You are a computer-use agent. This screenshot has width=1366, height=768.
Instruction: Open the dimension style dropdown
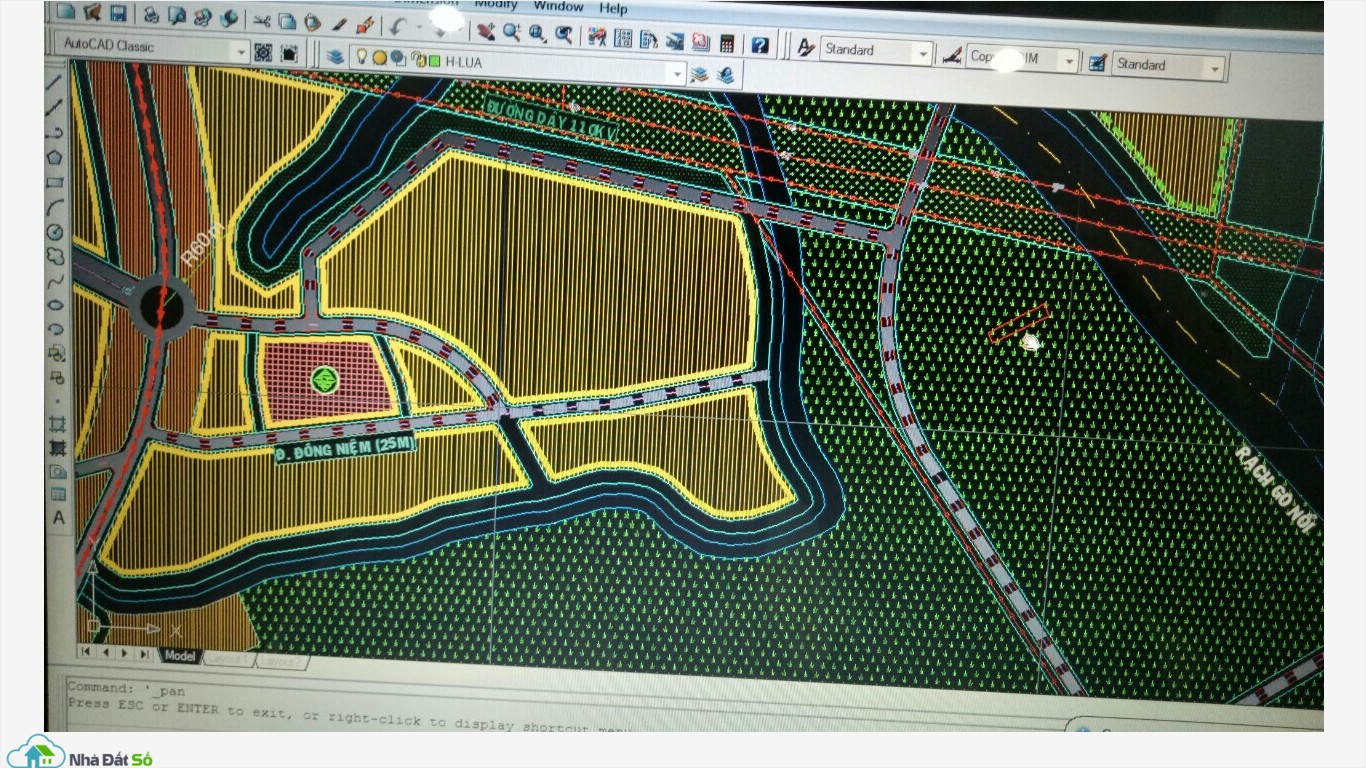click(x=1068, y=61)
